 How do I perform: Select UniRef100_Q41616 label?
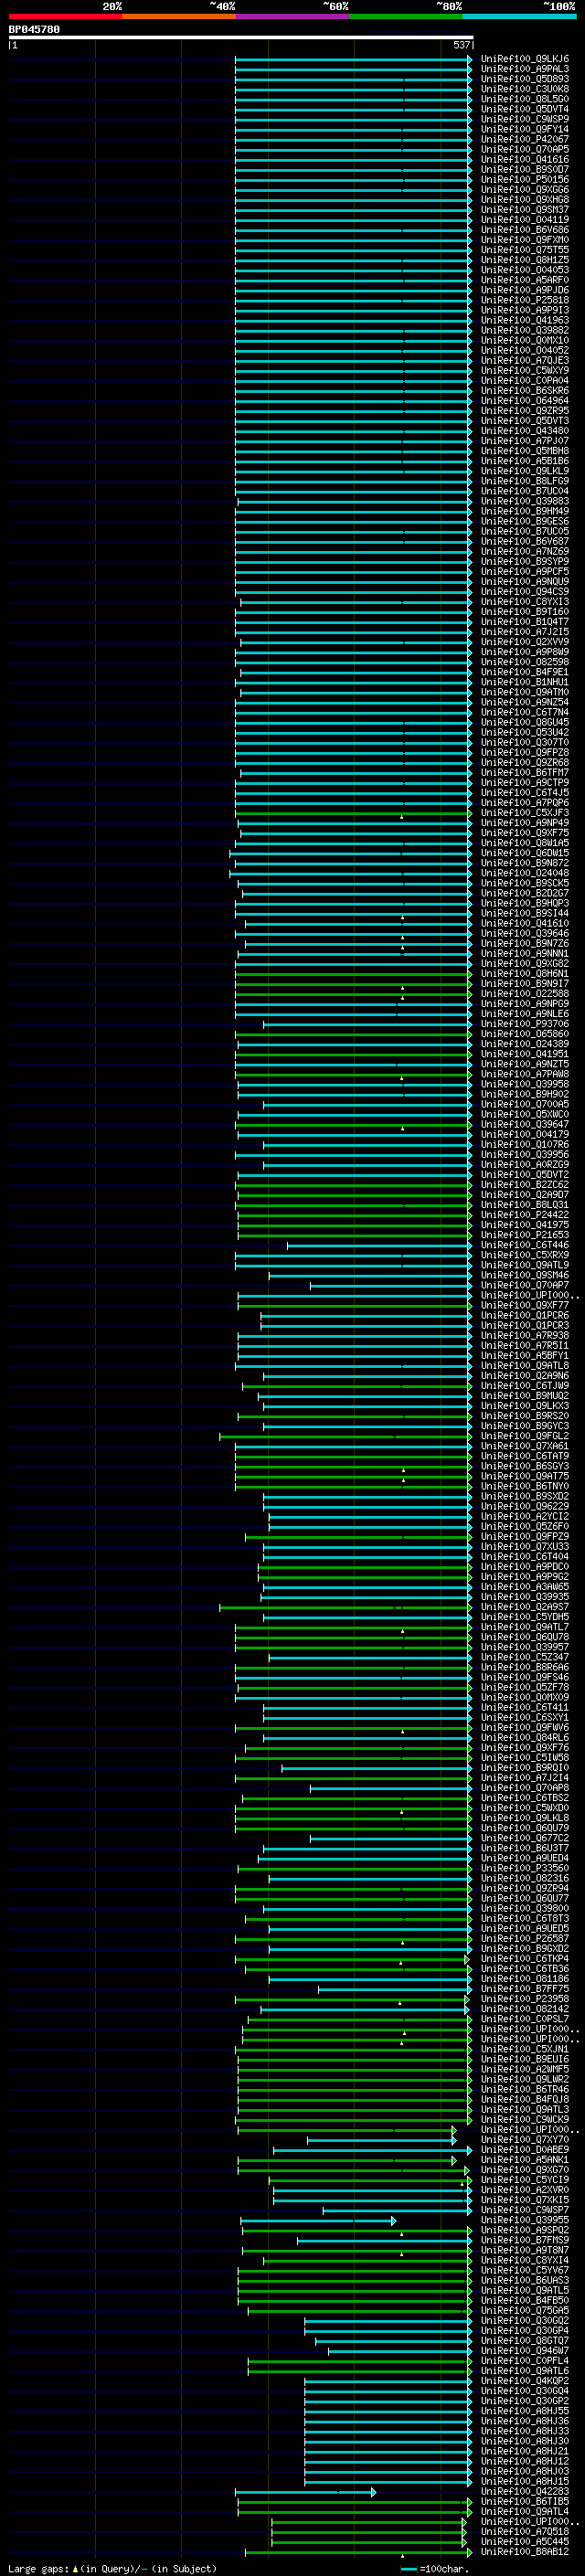click(524, 159)
